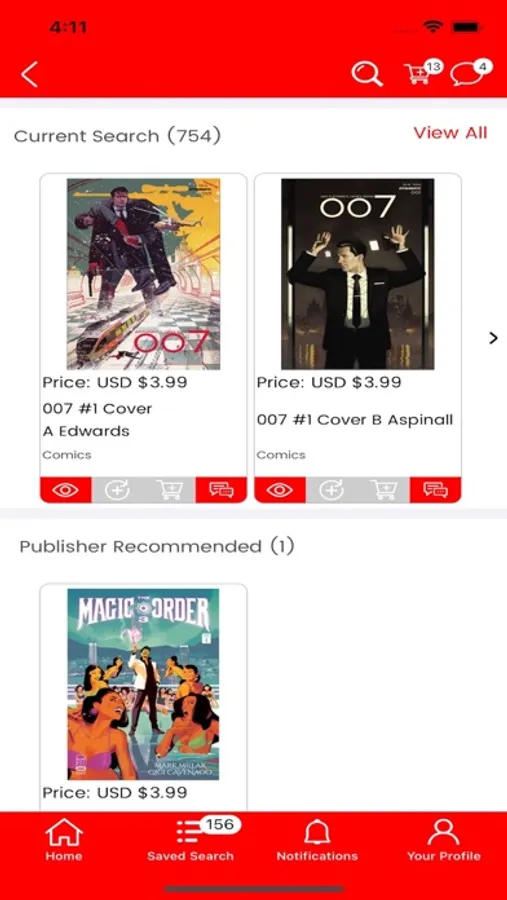
Task: Toggle eye view on Cover B Aspinall
Action: (280, 490)
